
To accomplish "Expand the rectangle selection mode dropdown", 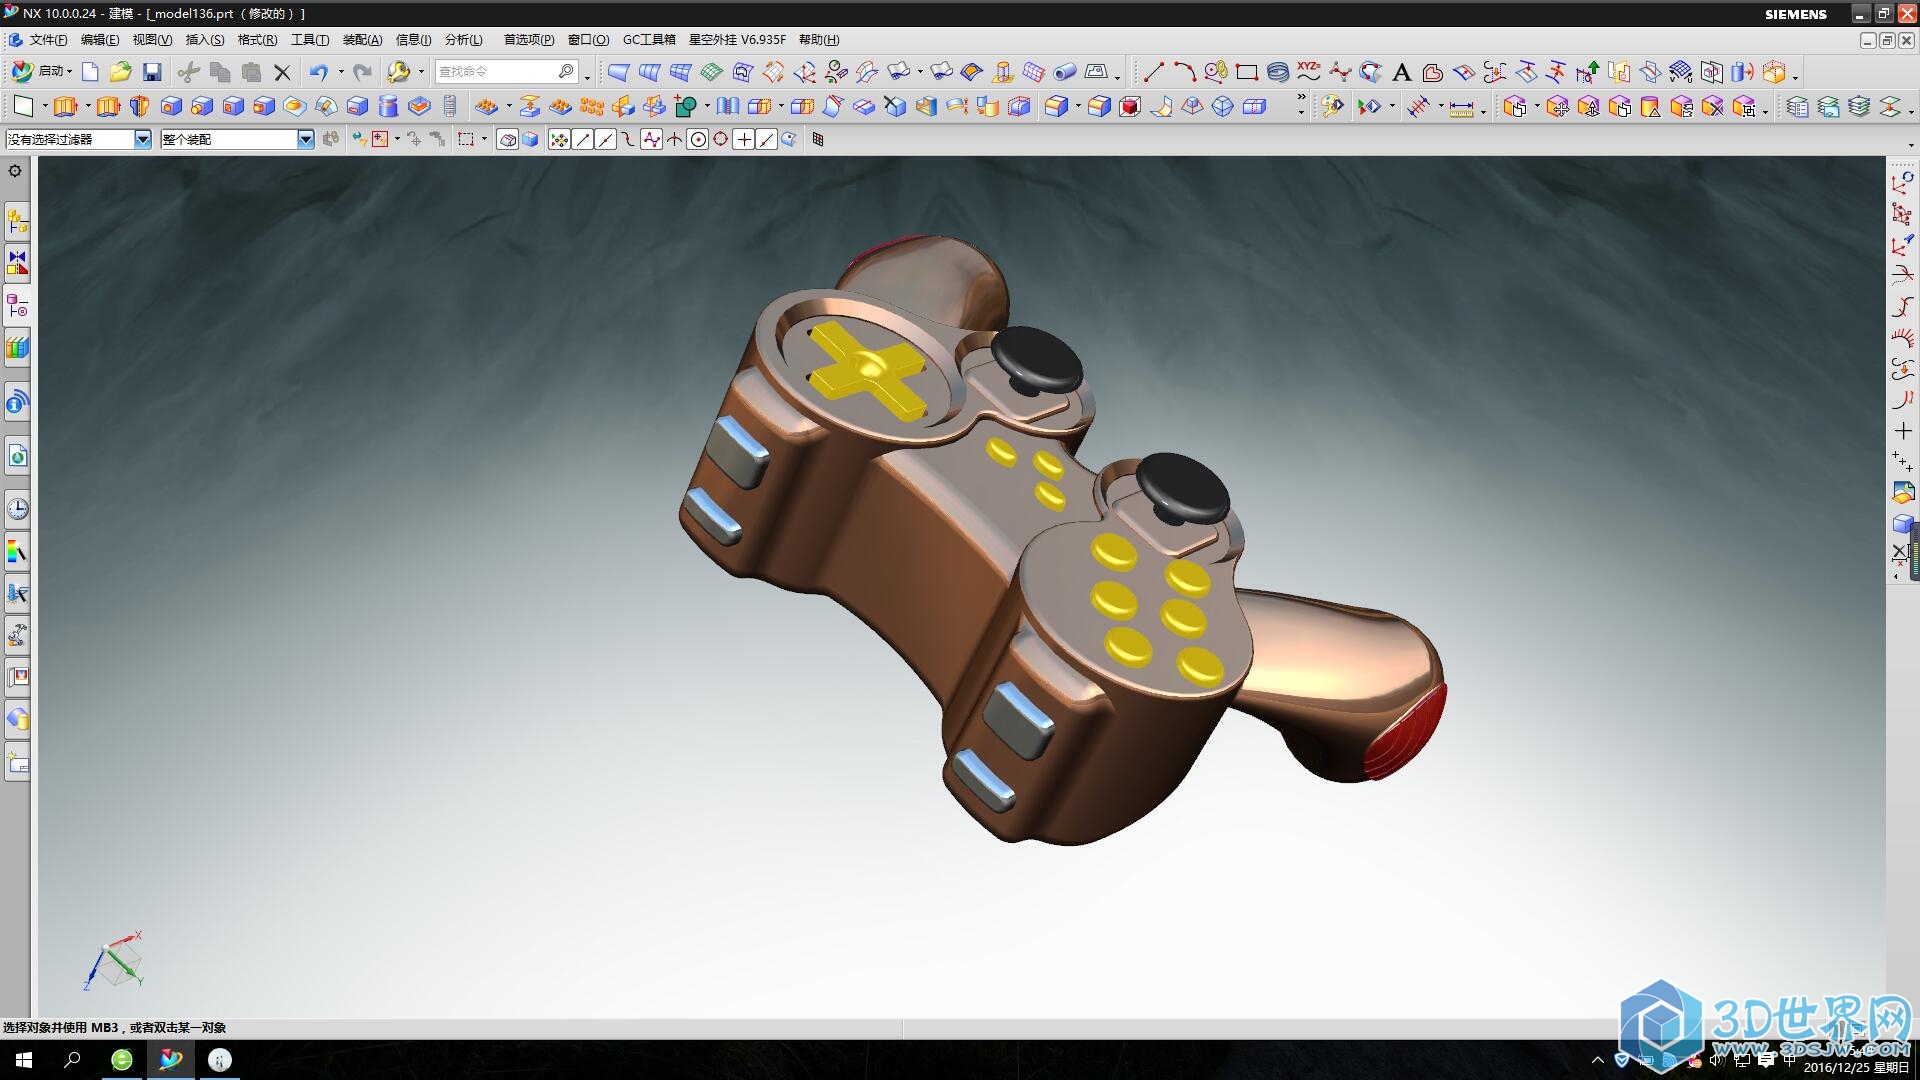I will [x=484, y=139].
